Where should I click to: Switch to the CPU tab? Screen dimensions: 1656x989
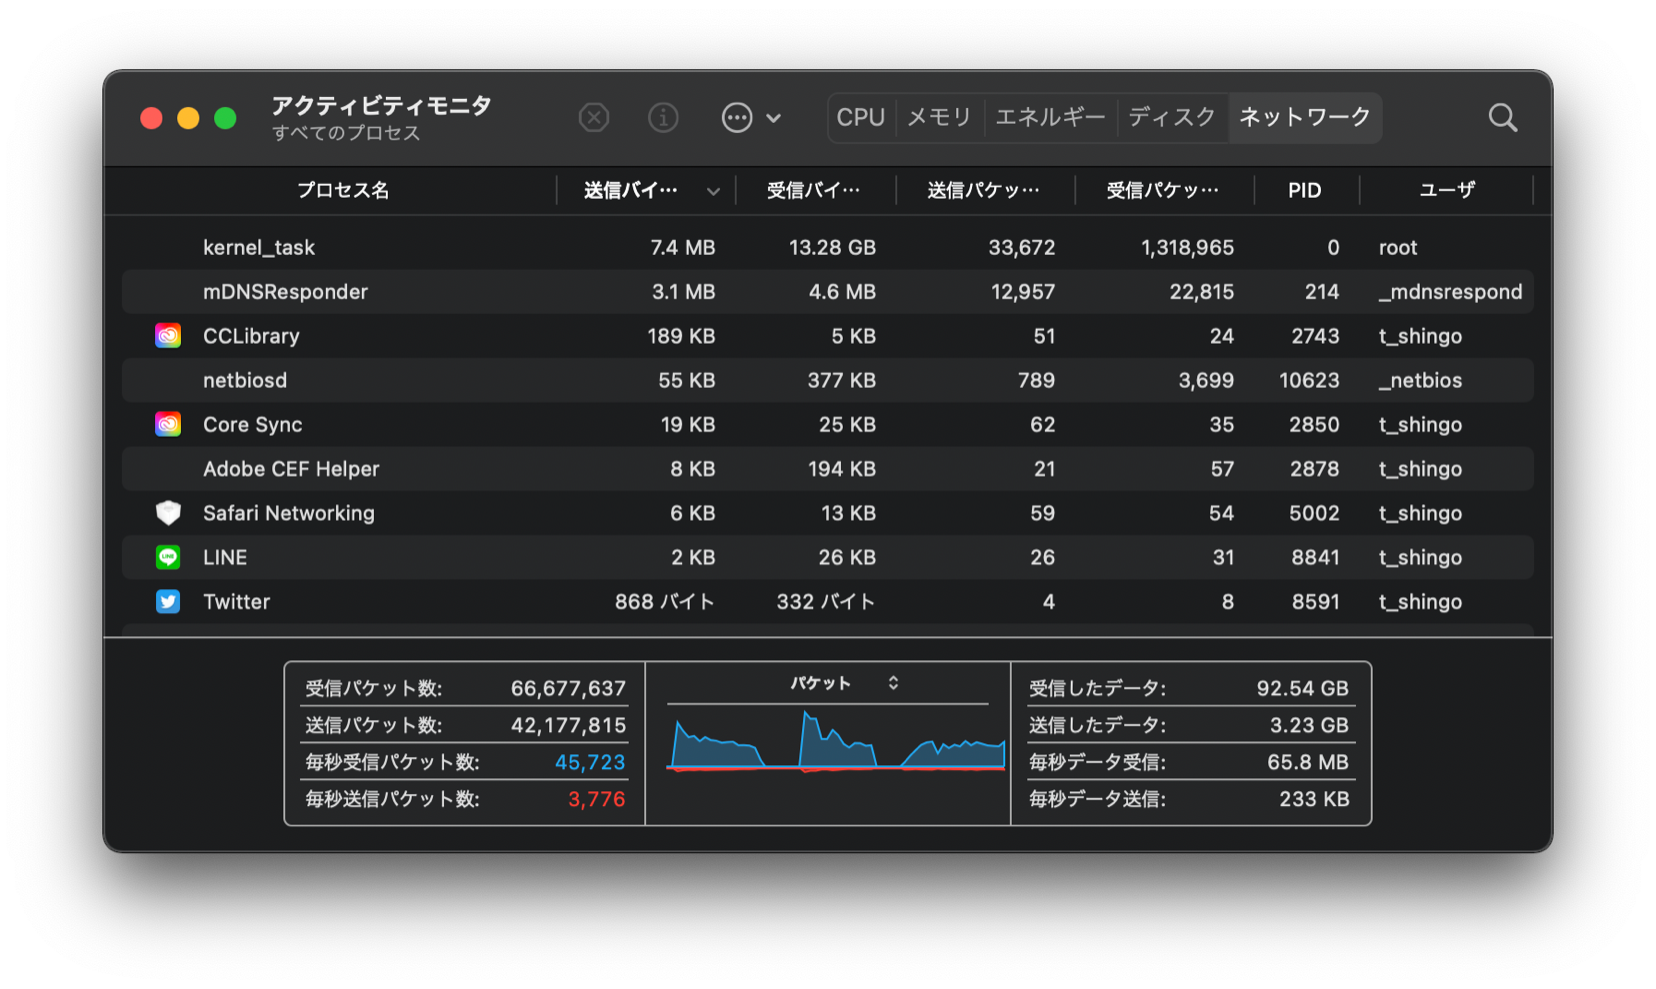[861, 118]
